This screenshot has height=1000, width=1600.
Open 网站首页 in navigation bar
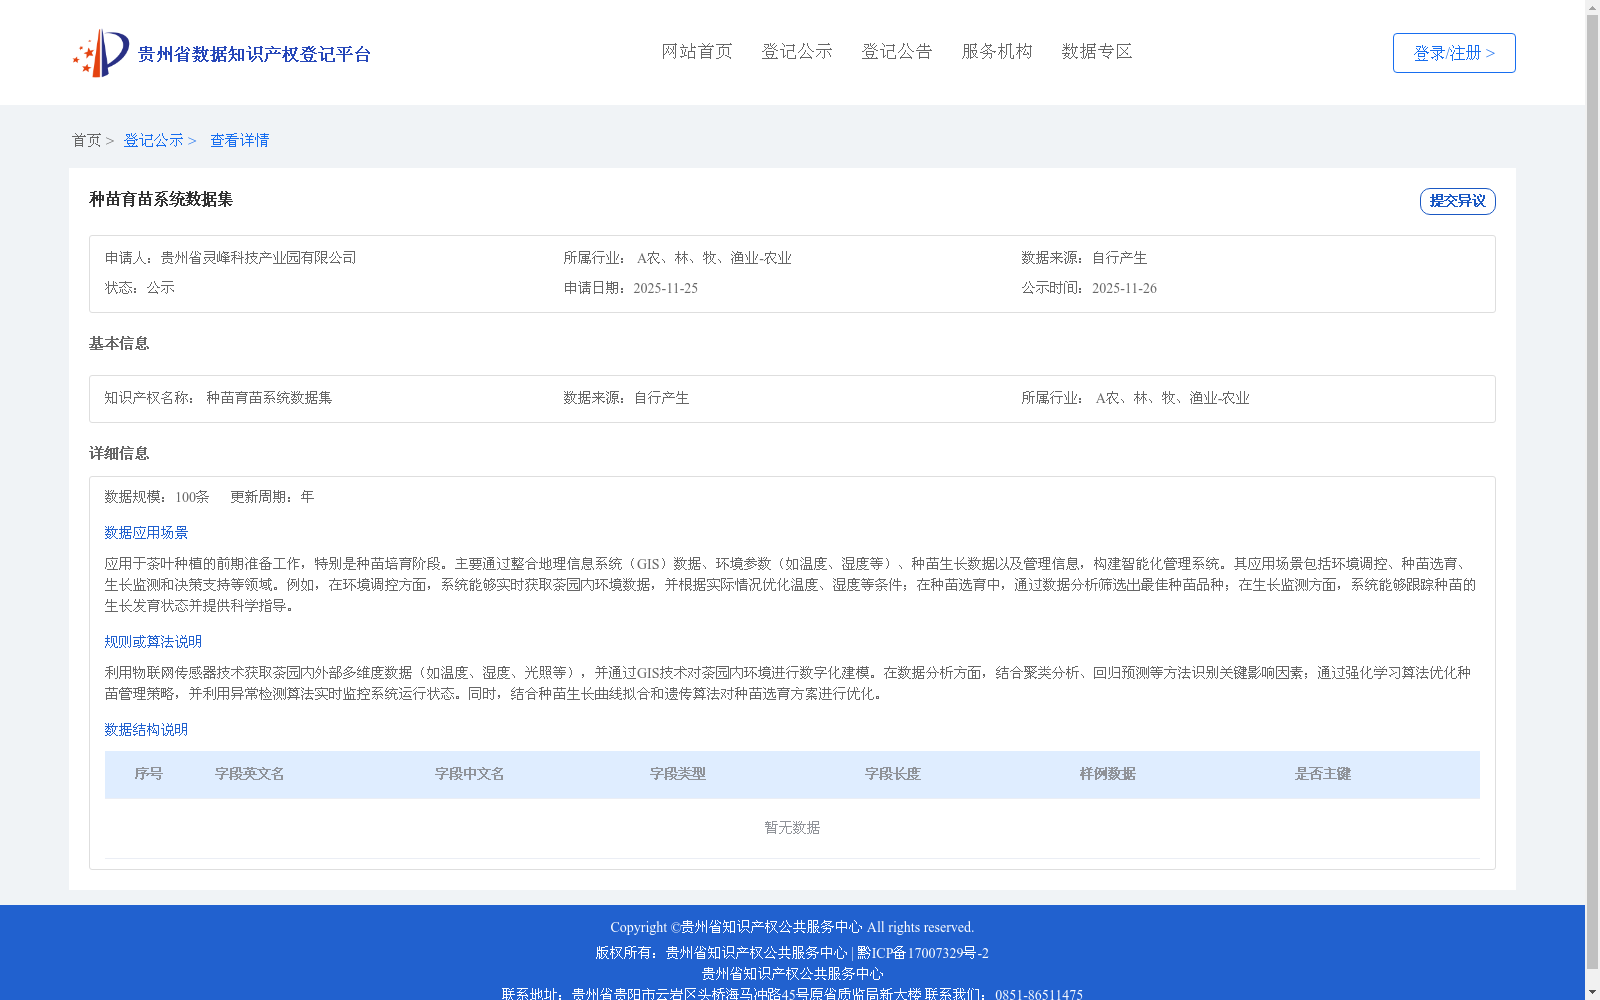(x=697, y=51)
